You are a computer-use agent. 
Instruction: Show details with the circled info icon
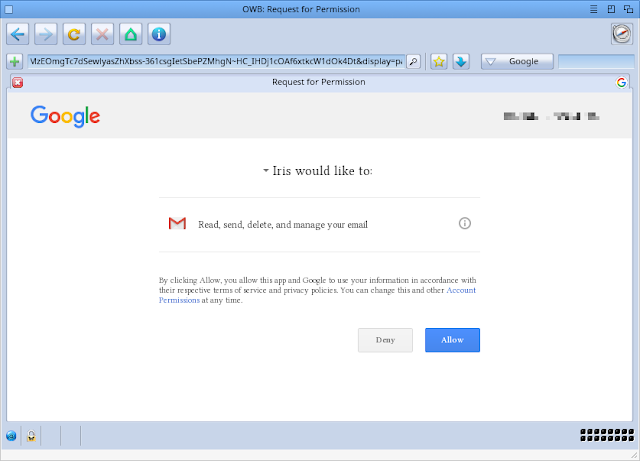pos(464,223)
